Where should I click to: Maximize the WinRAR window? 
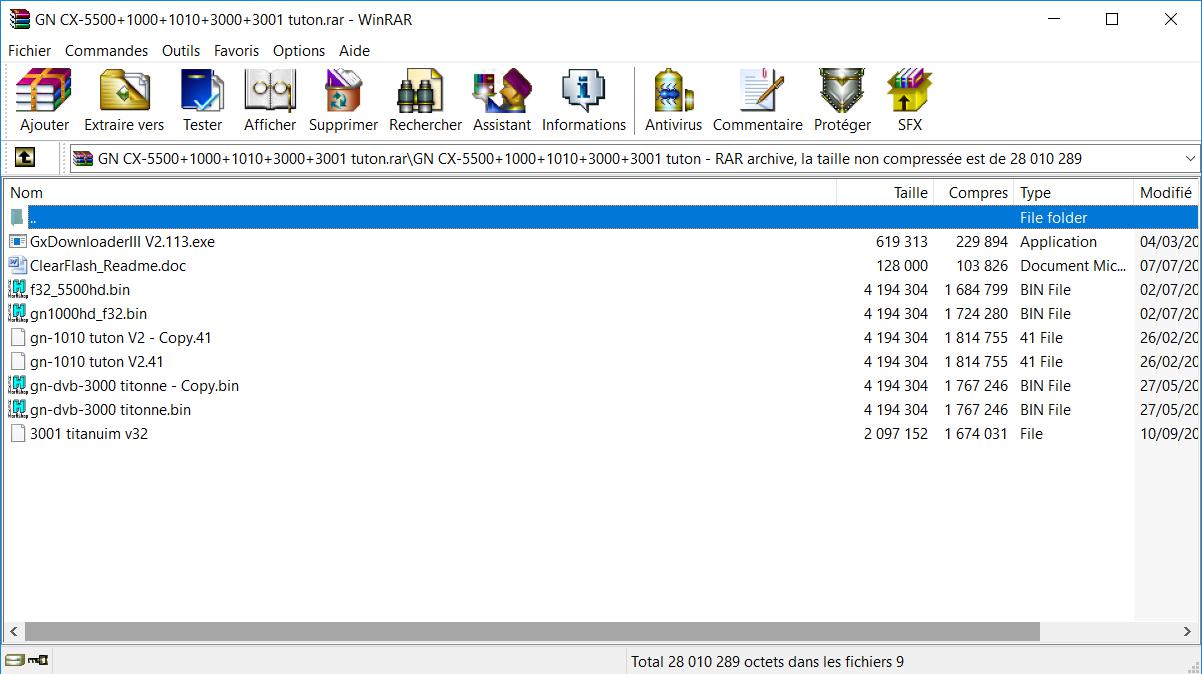pos(1112,19)
